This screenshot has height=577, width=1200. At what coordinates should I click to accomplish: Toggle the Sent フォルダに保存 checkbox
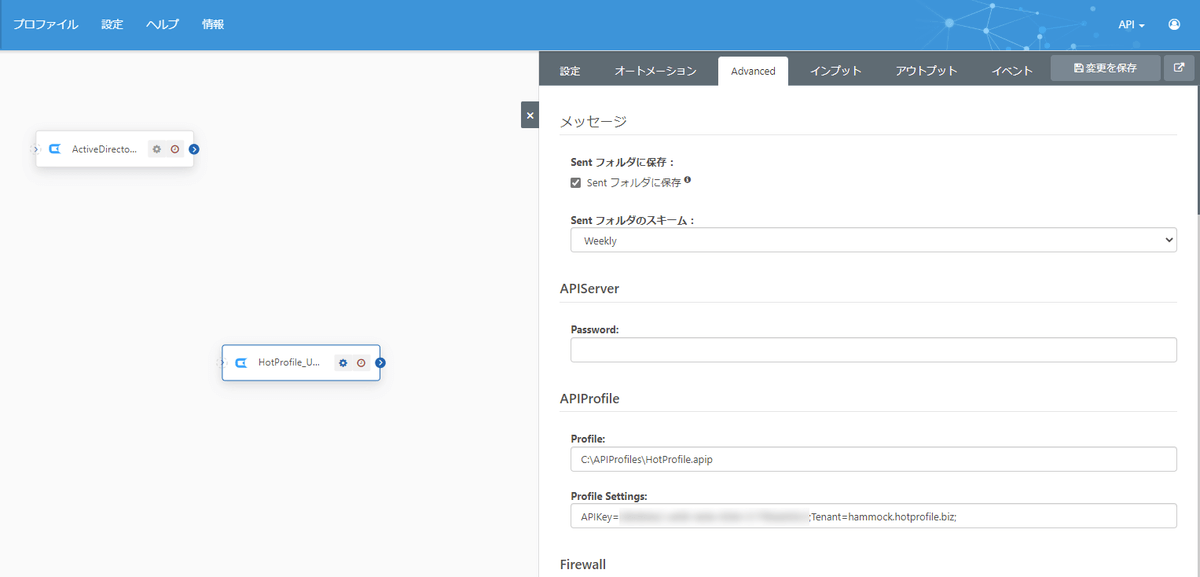(576, 183)
